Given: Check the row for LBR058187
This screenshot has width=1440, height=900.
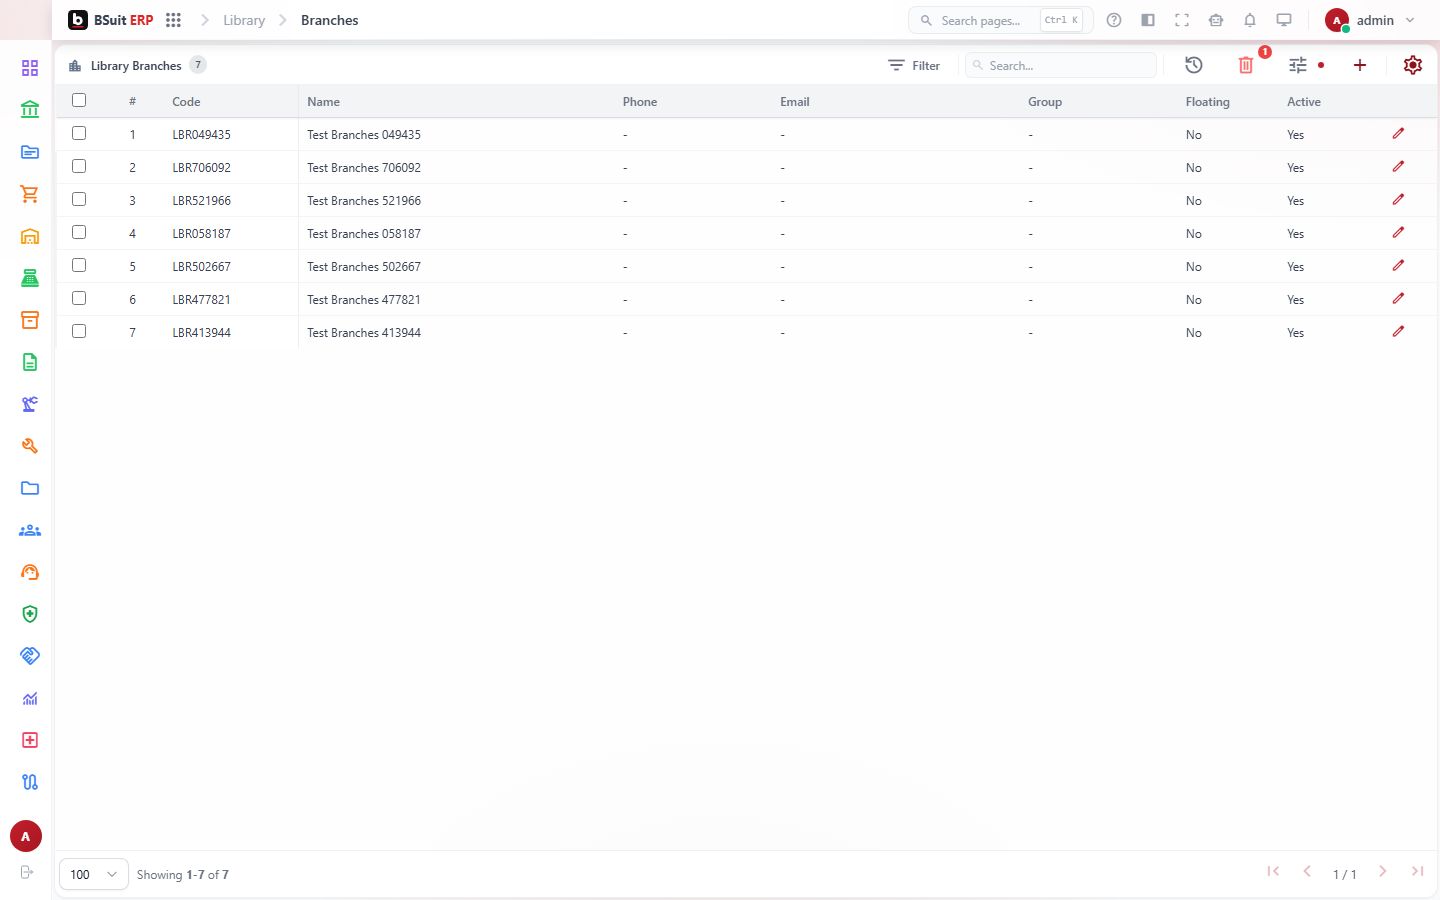Looking at the screenshot, I should tap(79, 232).
